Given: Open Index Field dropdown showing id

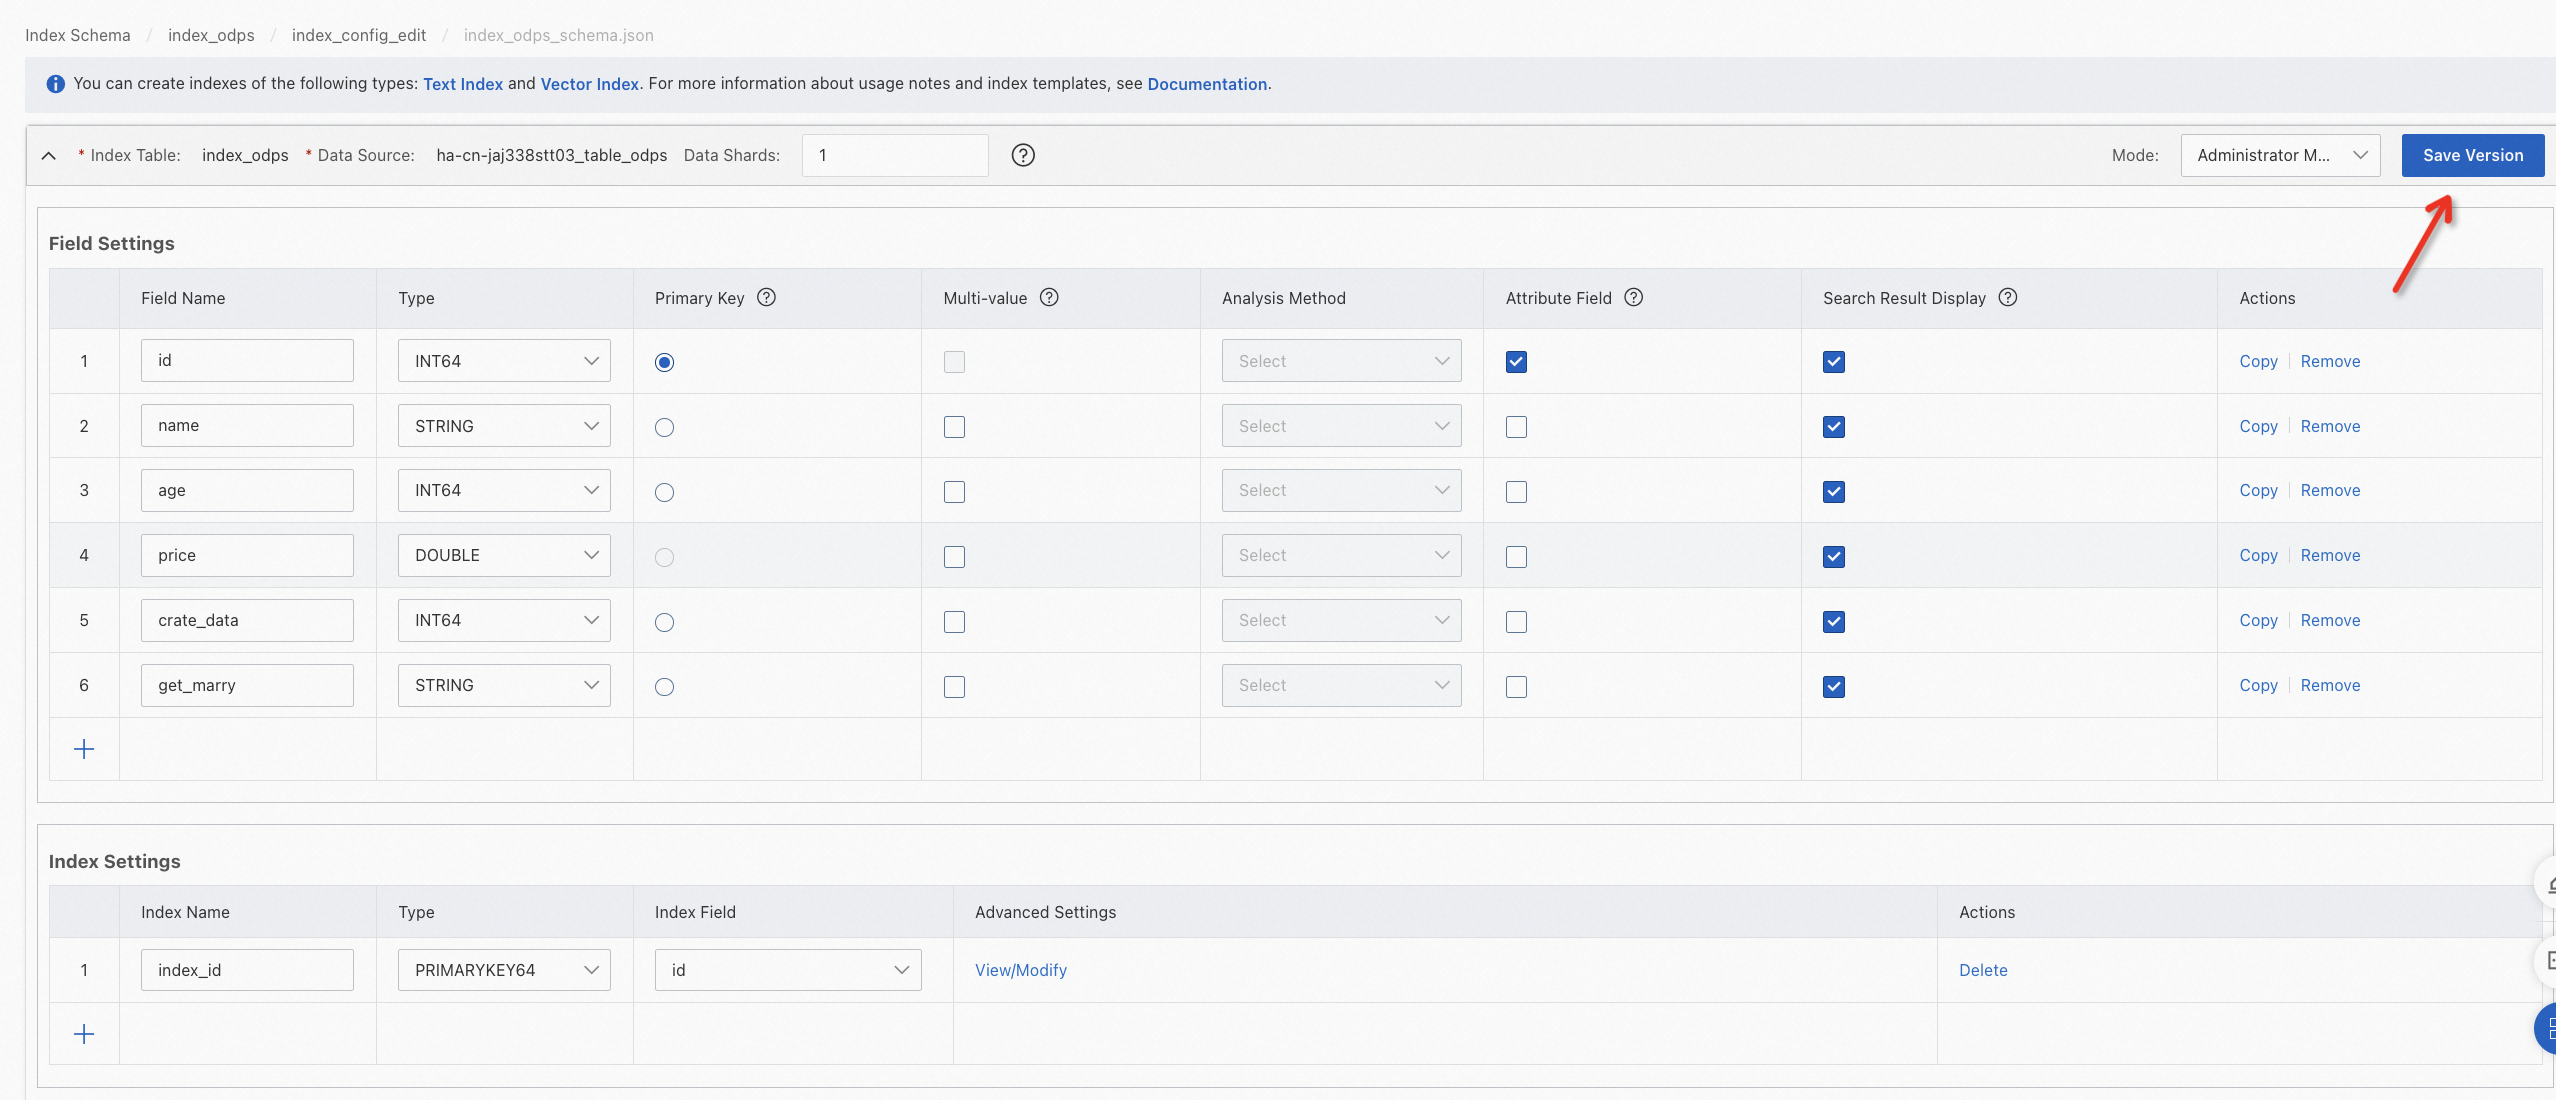Looking at the screenshot, I should pyautogui.click(x=788, y=970).
